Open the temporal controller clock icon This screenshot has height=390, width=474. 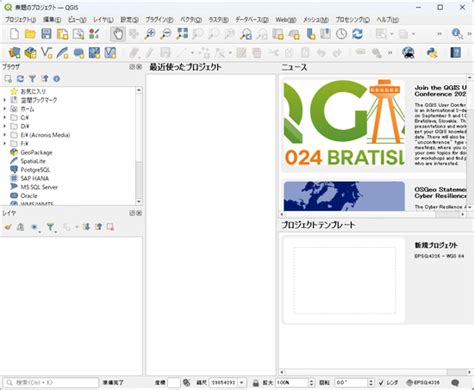(x=341, y=34)
